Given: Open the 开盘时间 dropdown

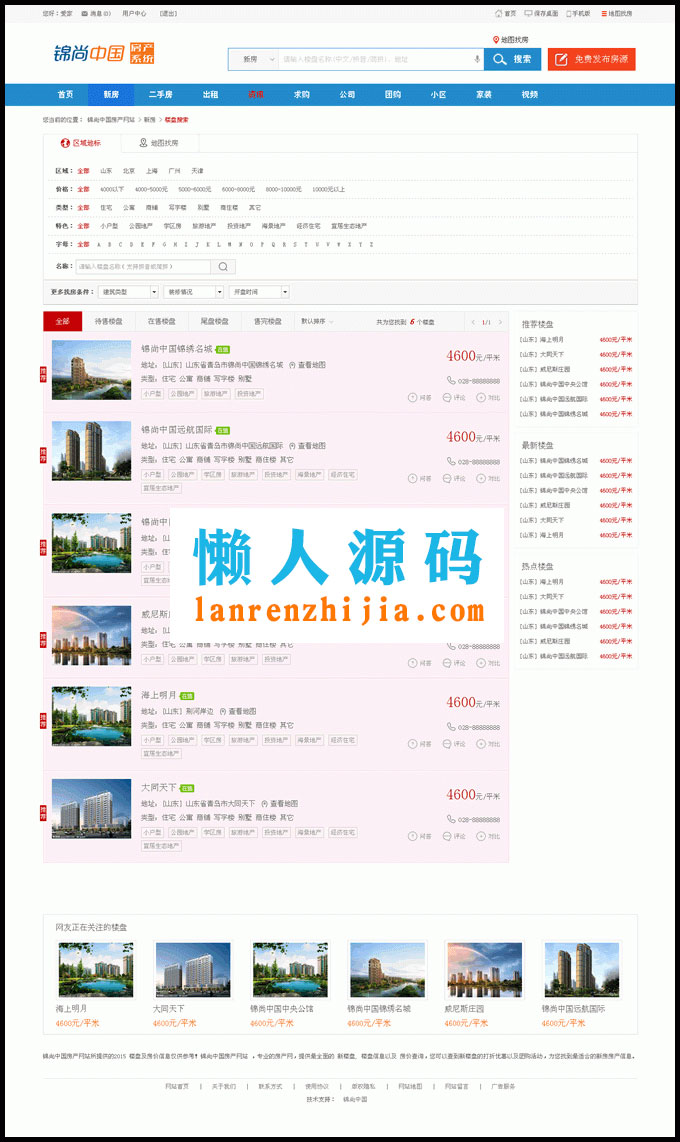Looking at the screenshot, I should pyautogui.click(x=259, y=292).
